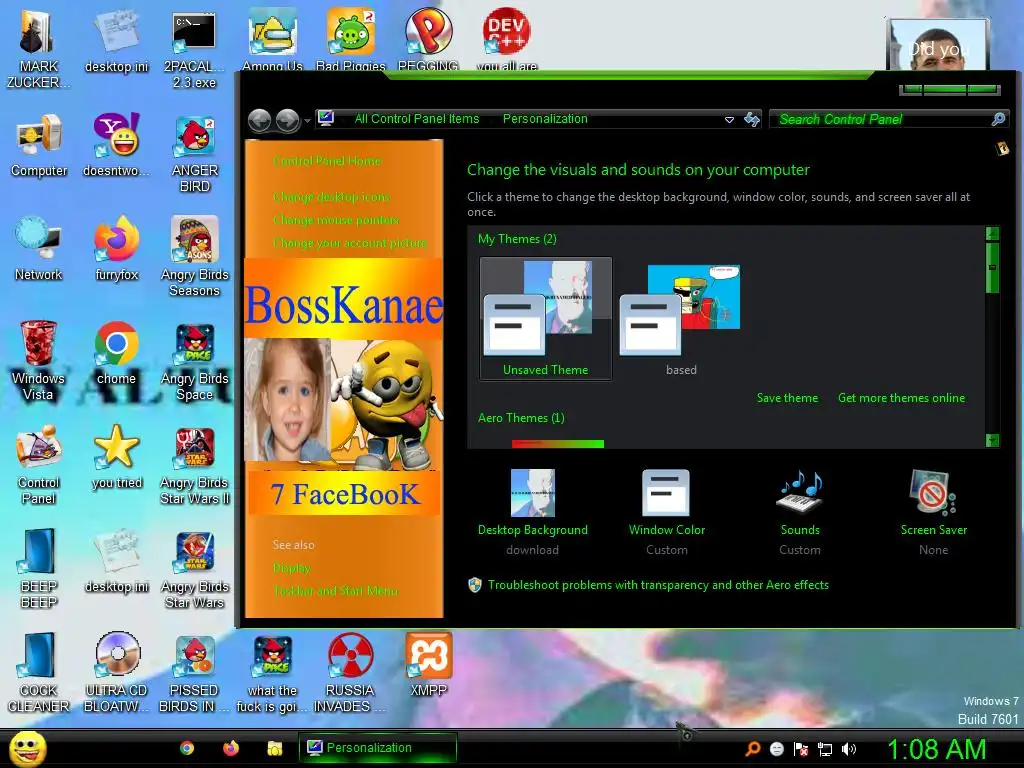Image resolution: width=1024 pixels, height=768 pixels.
Task: Click the Forward navigation arrow
Action: pyautogui.click(x=287, y=120)
